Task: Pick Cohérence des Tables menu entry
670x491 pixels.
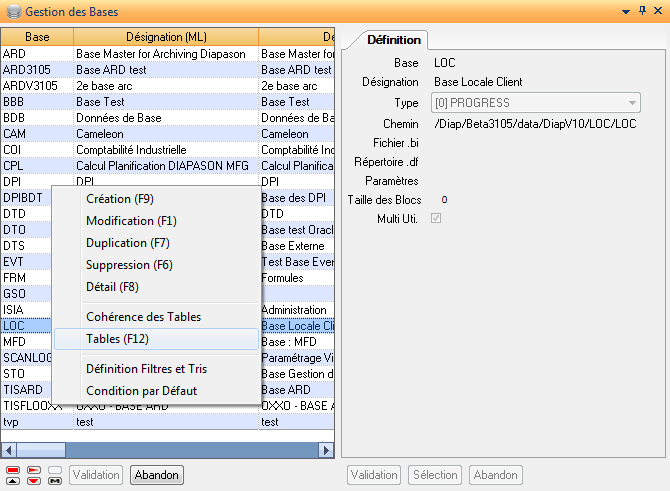Action: click(143, 317)
